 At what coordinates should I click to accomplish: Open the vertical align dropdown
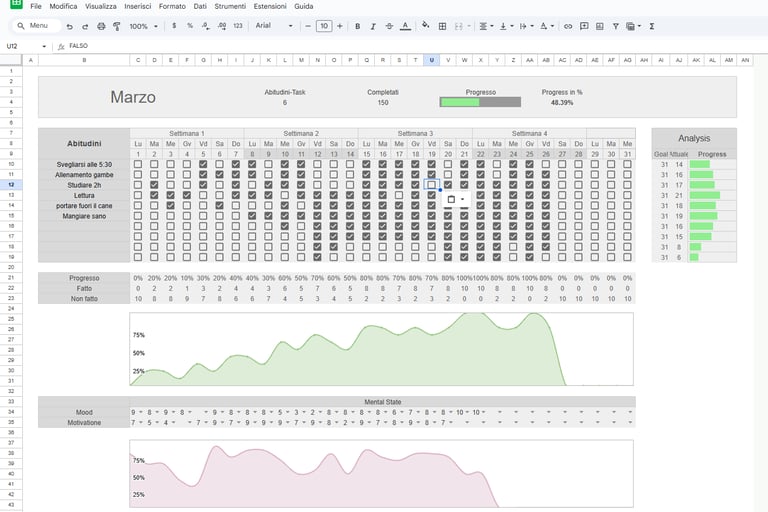click(506, 26)
